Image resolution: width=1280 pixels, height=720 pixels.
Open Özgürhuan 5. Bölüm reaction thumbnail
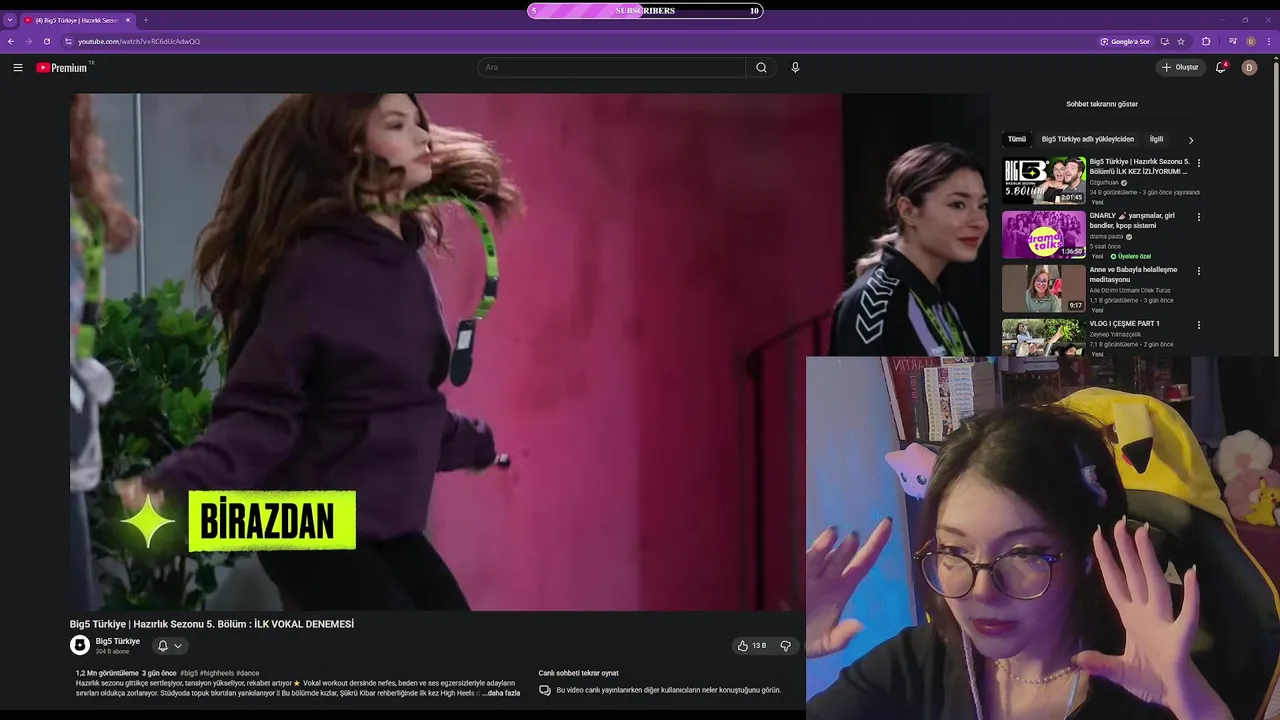pos(1043,180)
